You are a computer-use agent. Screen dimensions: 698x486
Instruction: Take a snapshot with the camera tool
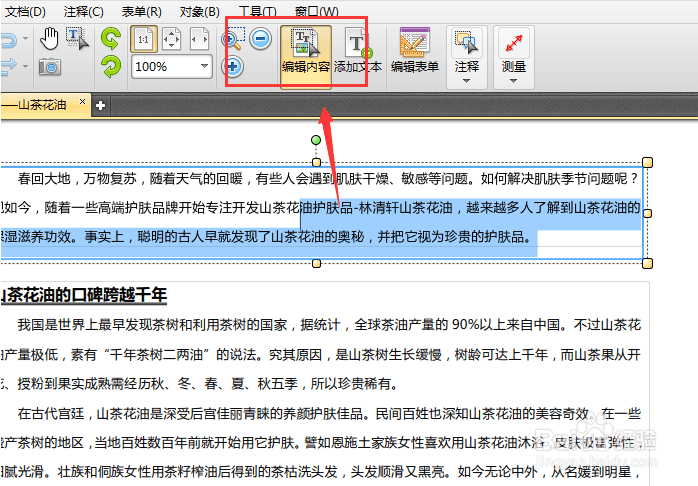49,67
